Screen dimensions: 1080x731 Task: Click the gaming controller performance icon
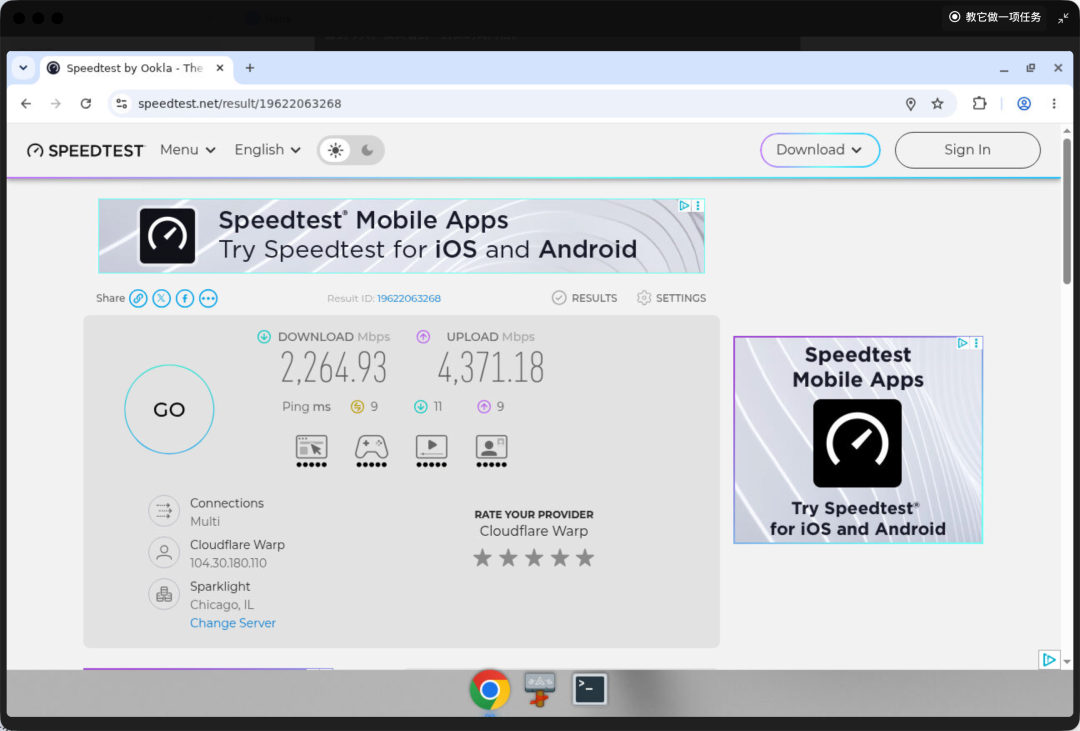(x=371, y=451)
